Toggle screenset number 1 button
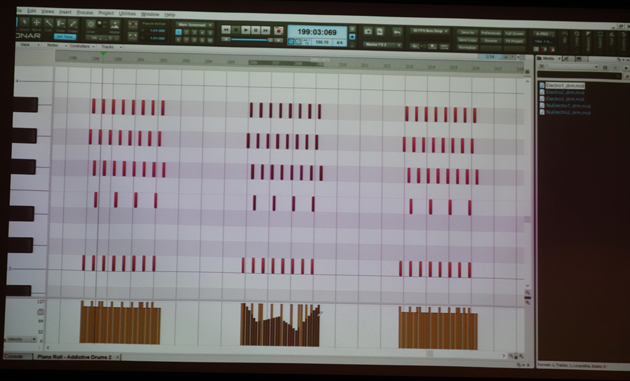The width and height of the screenshot is (630, 381). [x=179, y=32]
